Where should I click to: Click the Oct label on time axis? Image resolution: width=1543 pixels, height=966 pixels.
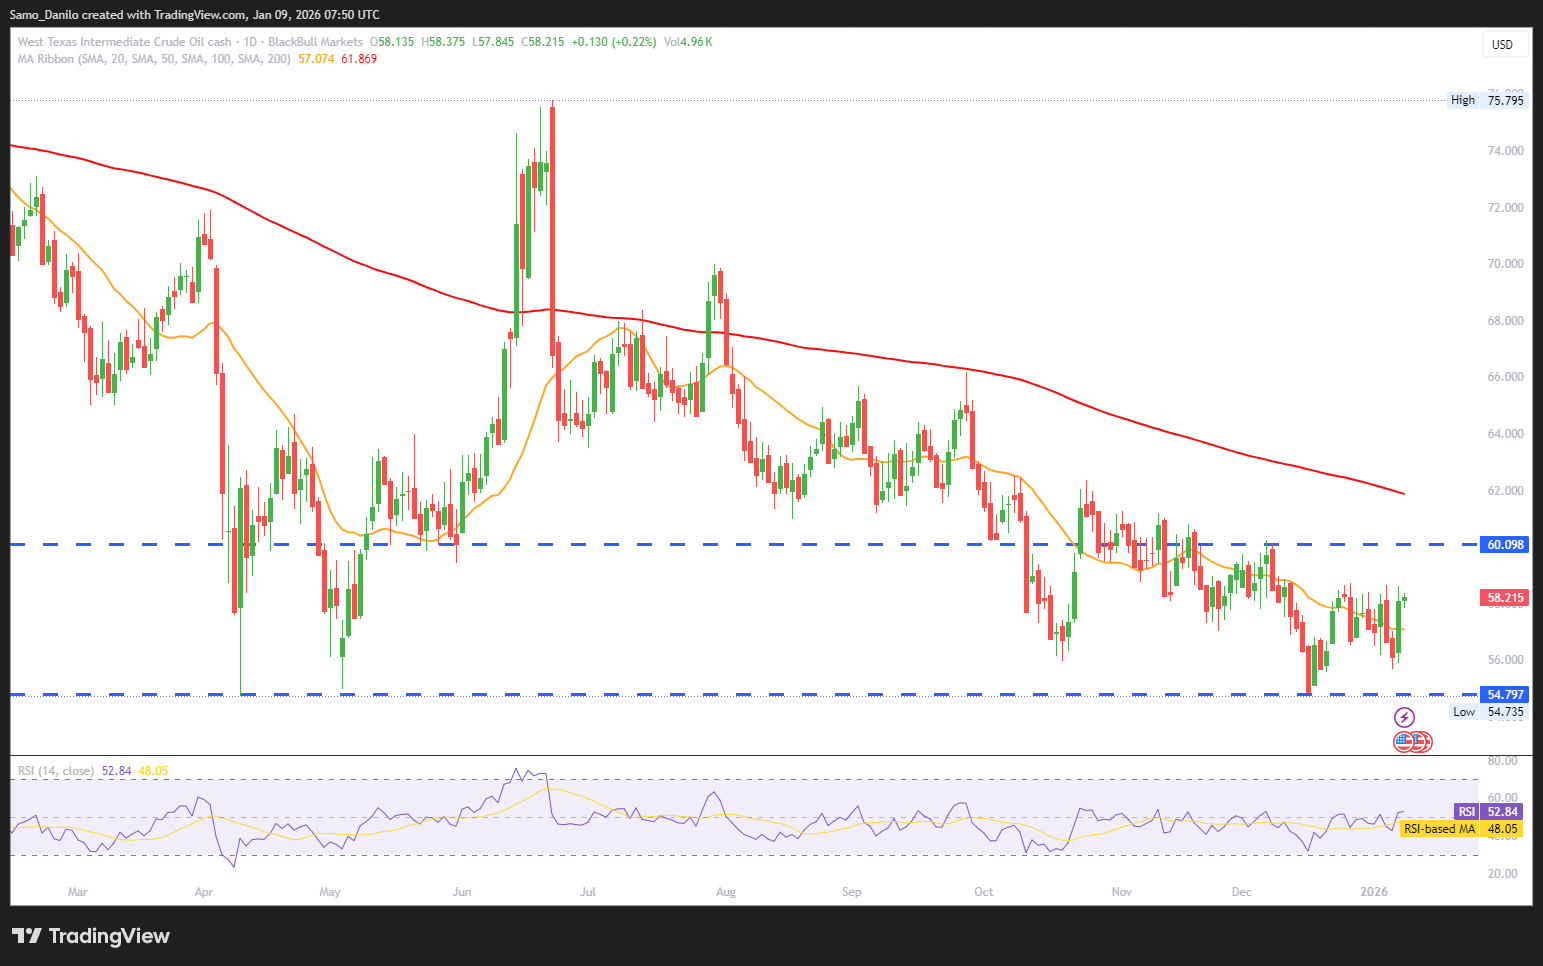(x=984, y=892)
